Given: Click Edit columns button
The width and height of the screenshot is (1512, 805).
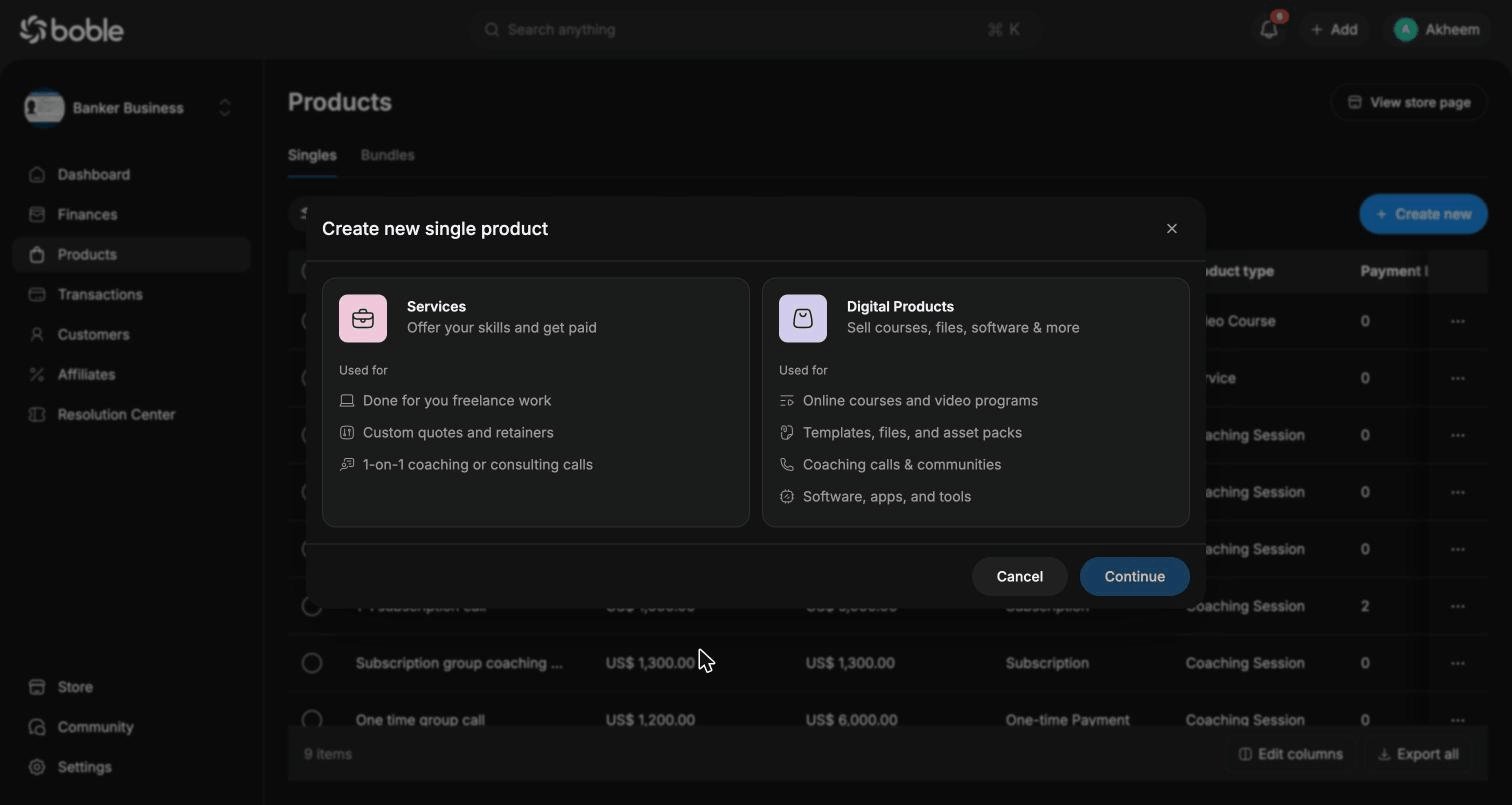Looking at the screenshot, I should click(1291, 754).
